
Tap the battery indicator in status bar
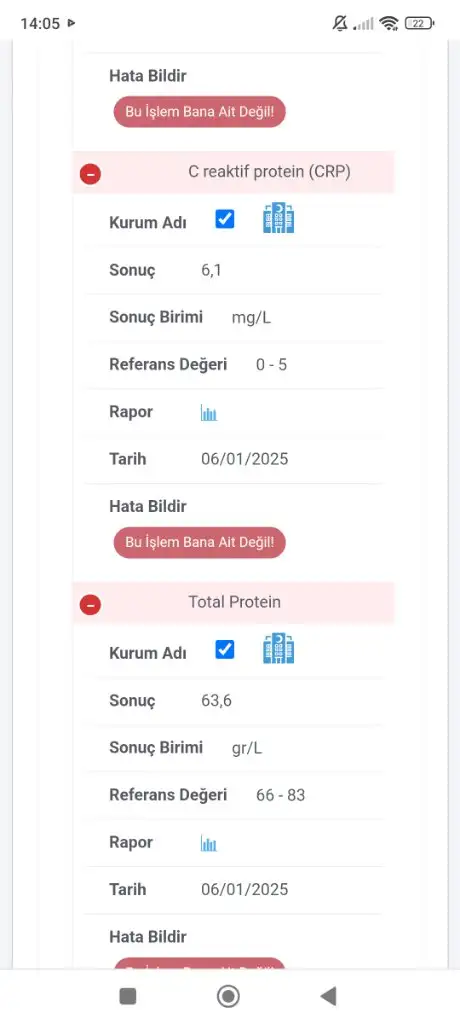click(419, 24)
